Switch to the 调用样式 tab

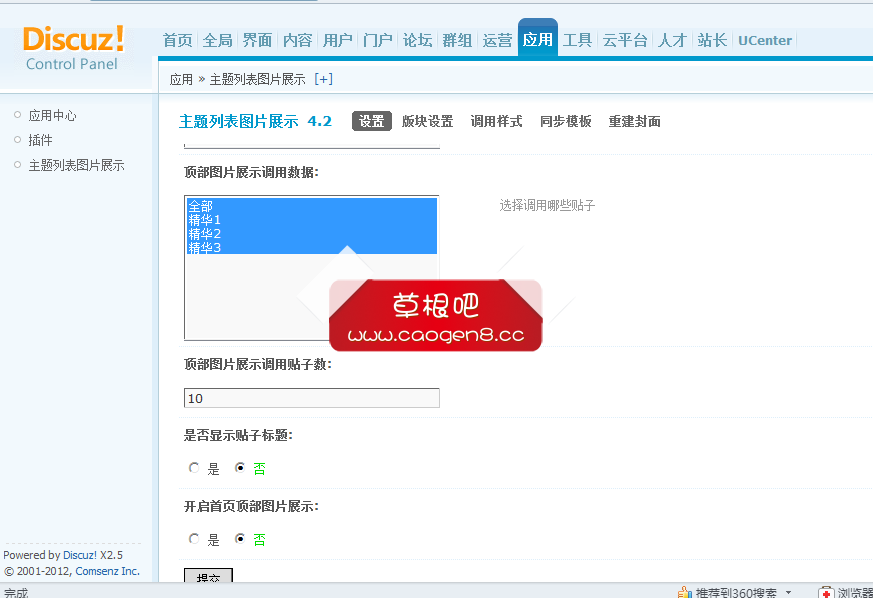[x=496, y=119]
